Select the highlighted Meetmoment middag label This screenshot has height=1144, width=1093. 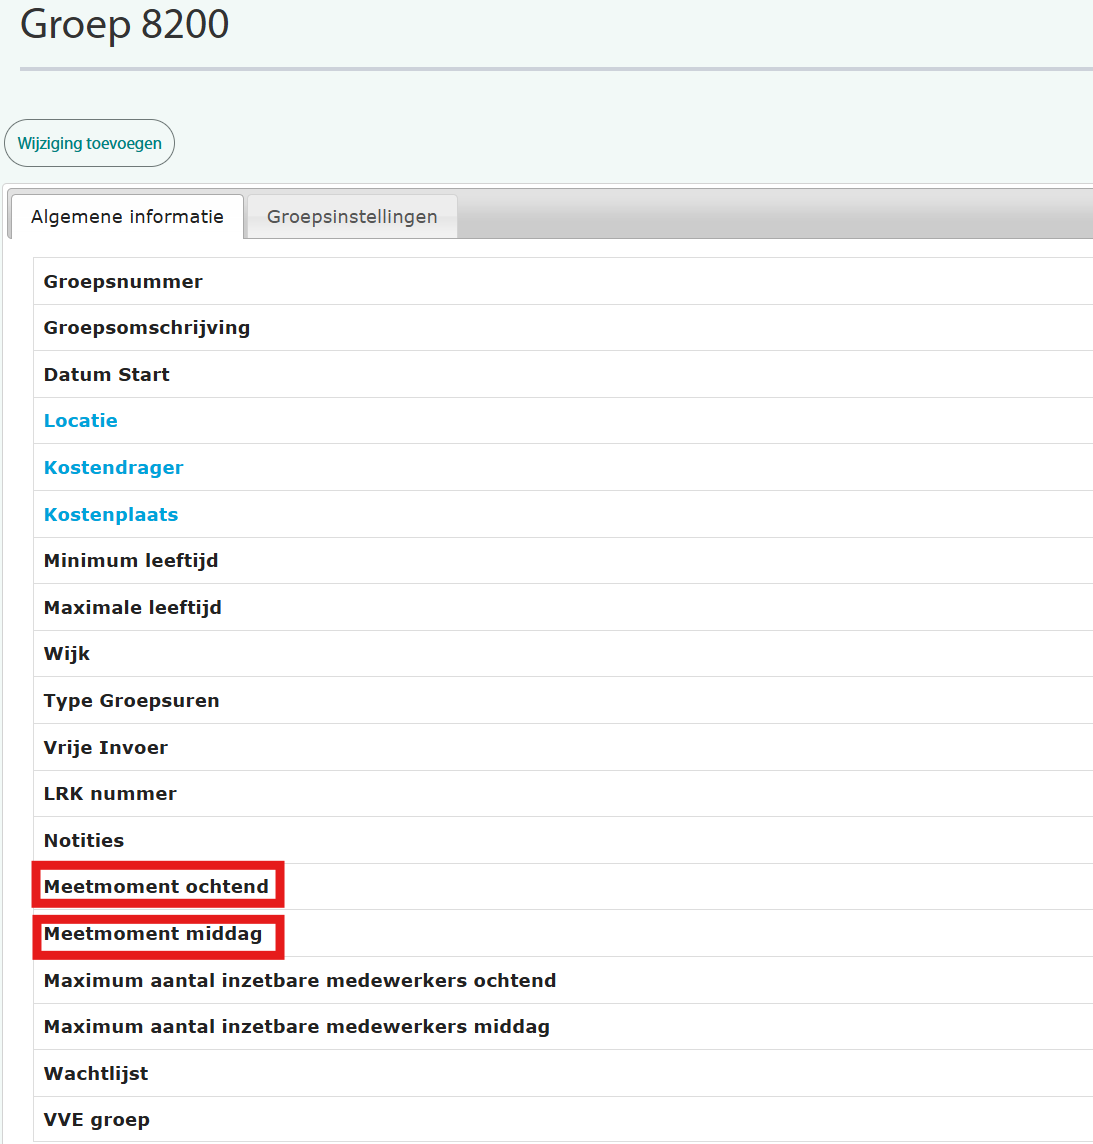point(153,934)
